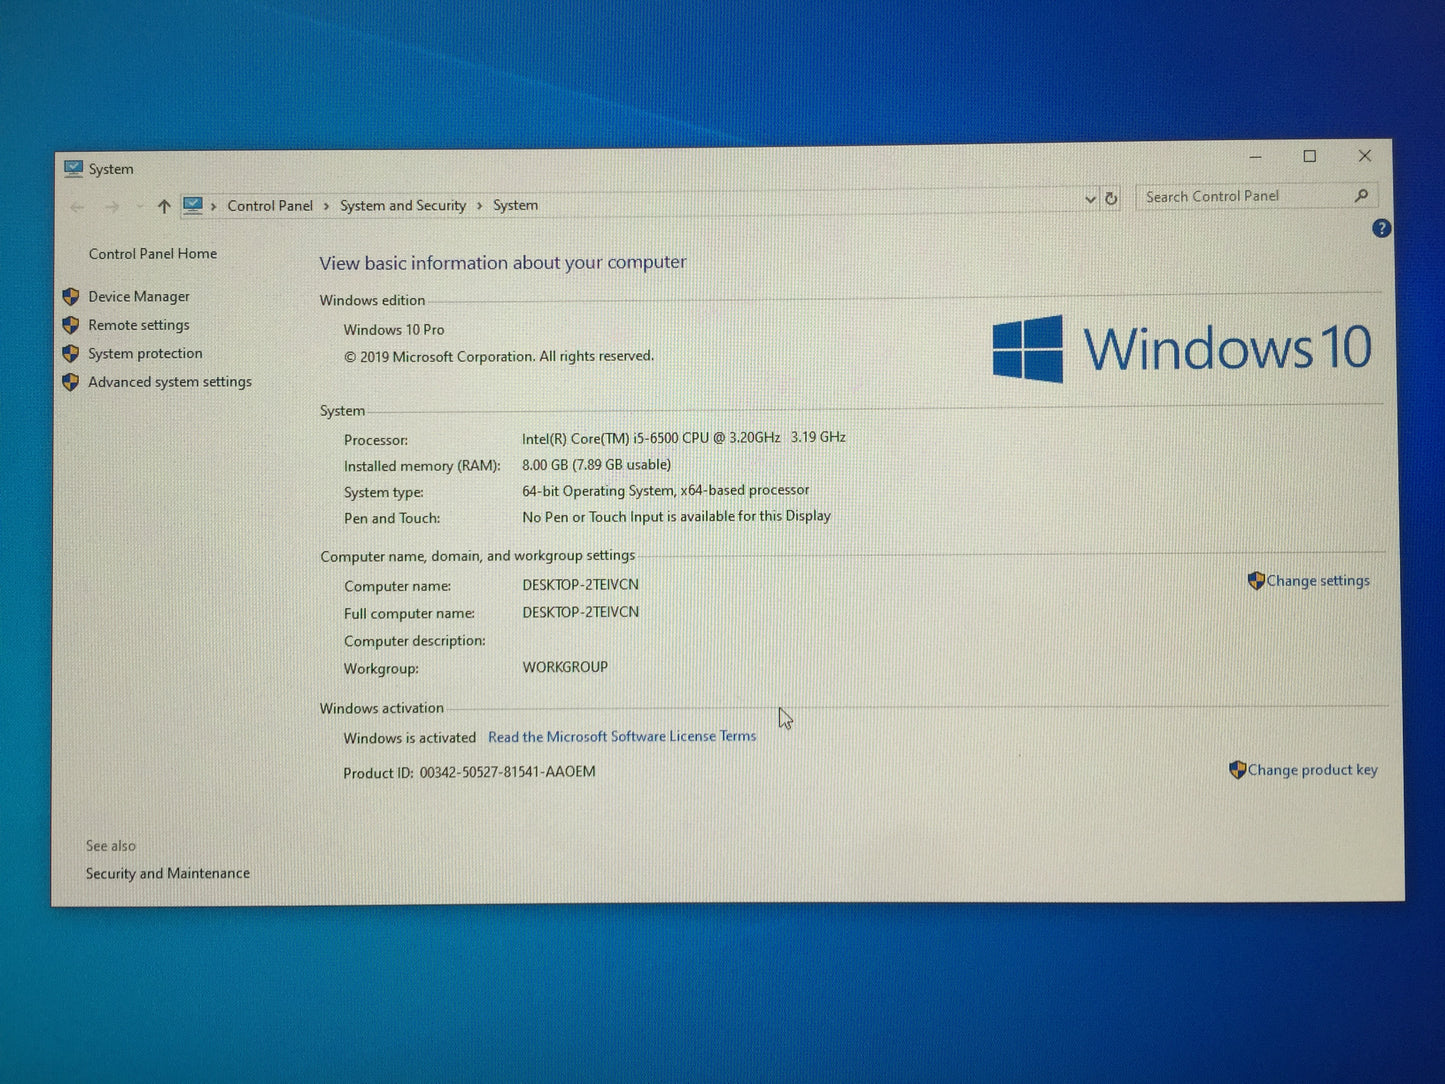Read the Microsoft Software License Terms

click(x=622, y=737)
